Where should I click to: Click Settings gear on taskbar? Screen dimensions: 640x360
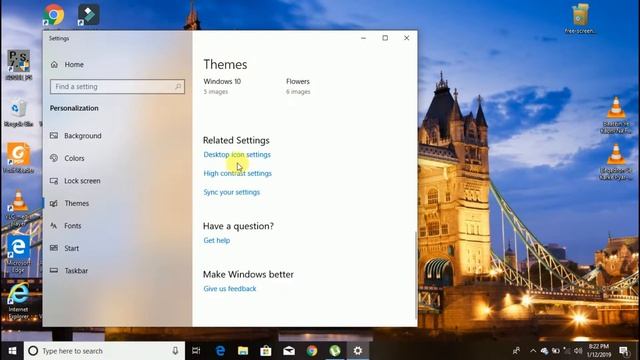coord(358,351)
